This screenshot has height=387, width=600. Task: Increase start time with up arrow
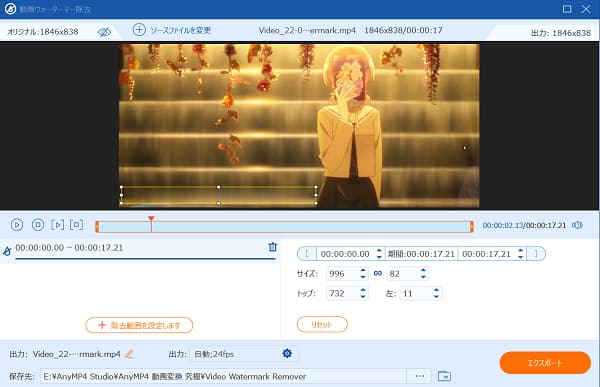coord(379,250)
